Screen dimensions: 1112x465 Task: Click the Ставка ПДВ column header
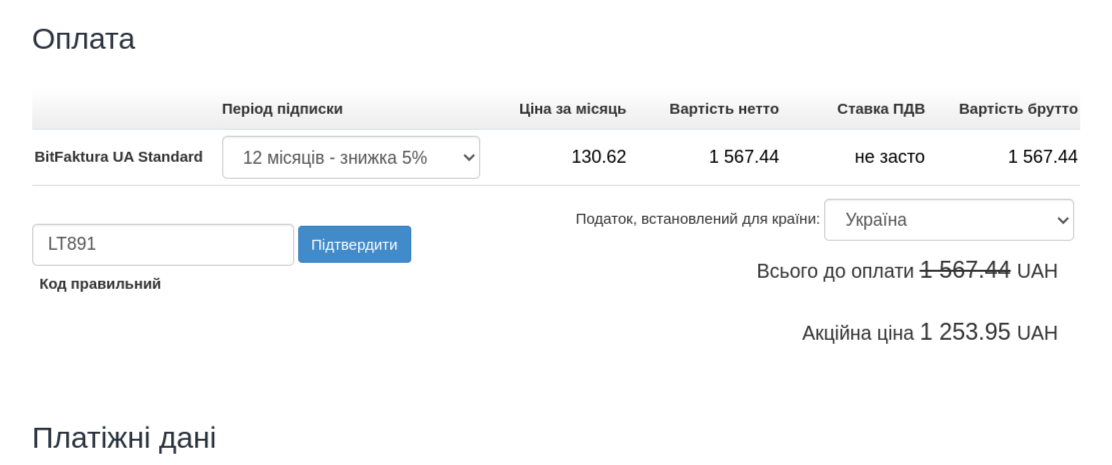pyautogui.click(x=880, y=109)
